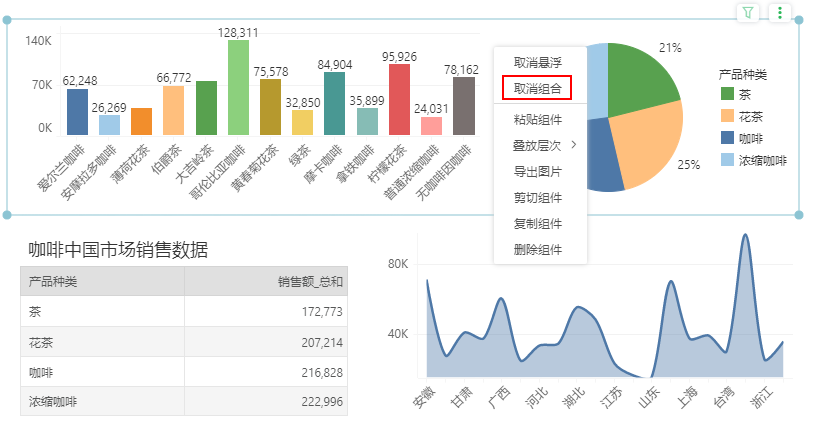Choose 取消组合 in the context menu
Screen dimensions: 814x432
[x=537, y=88]
